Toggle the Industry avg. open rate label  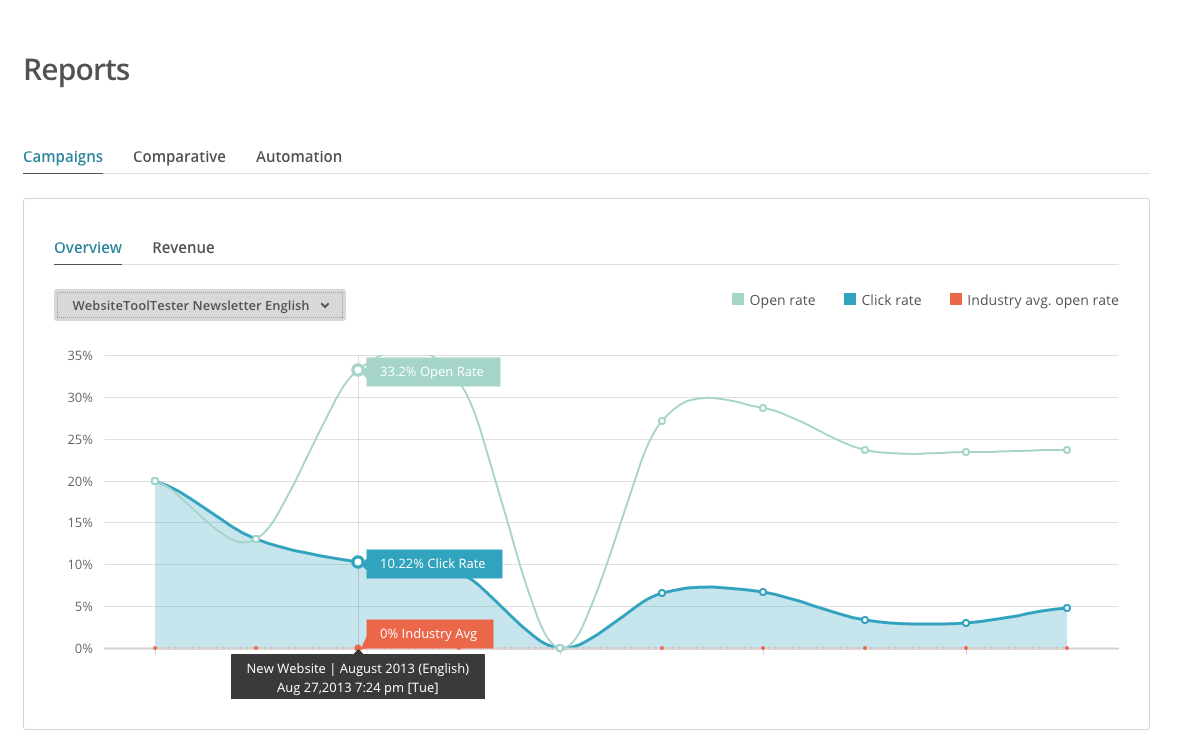point(1043,300)
